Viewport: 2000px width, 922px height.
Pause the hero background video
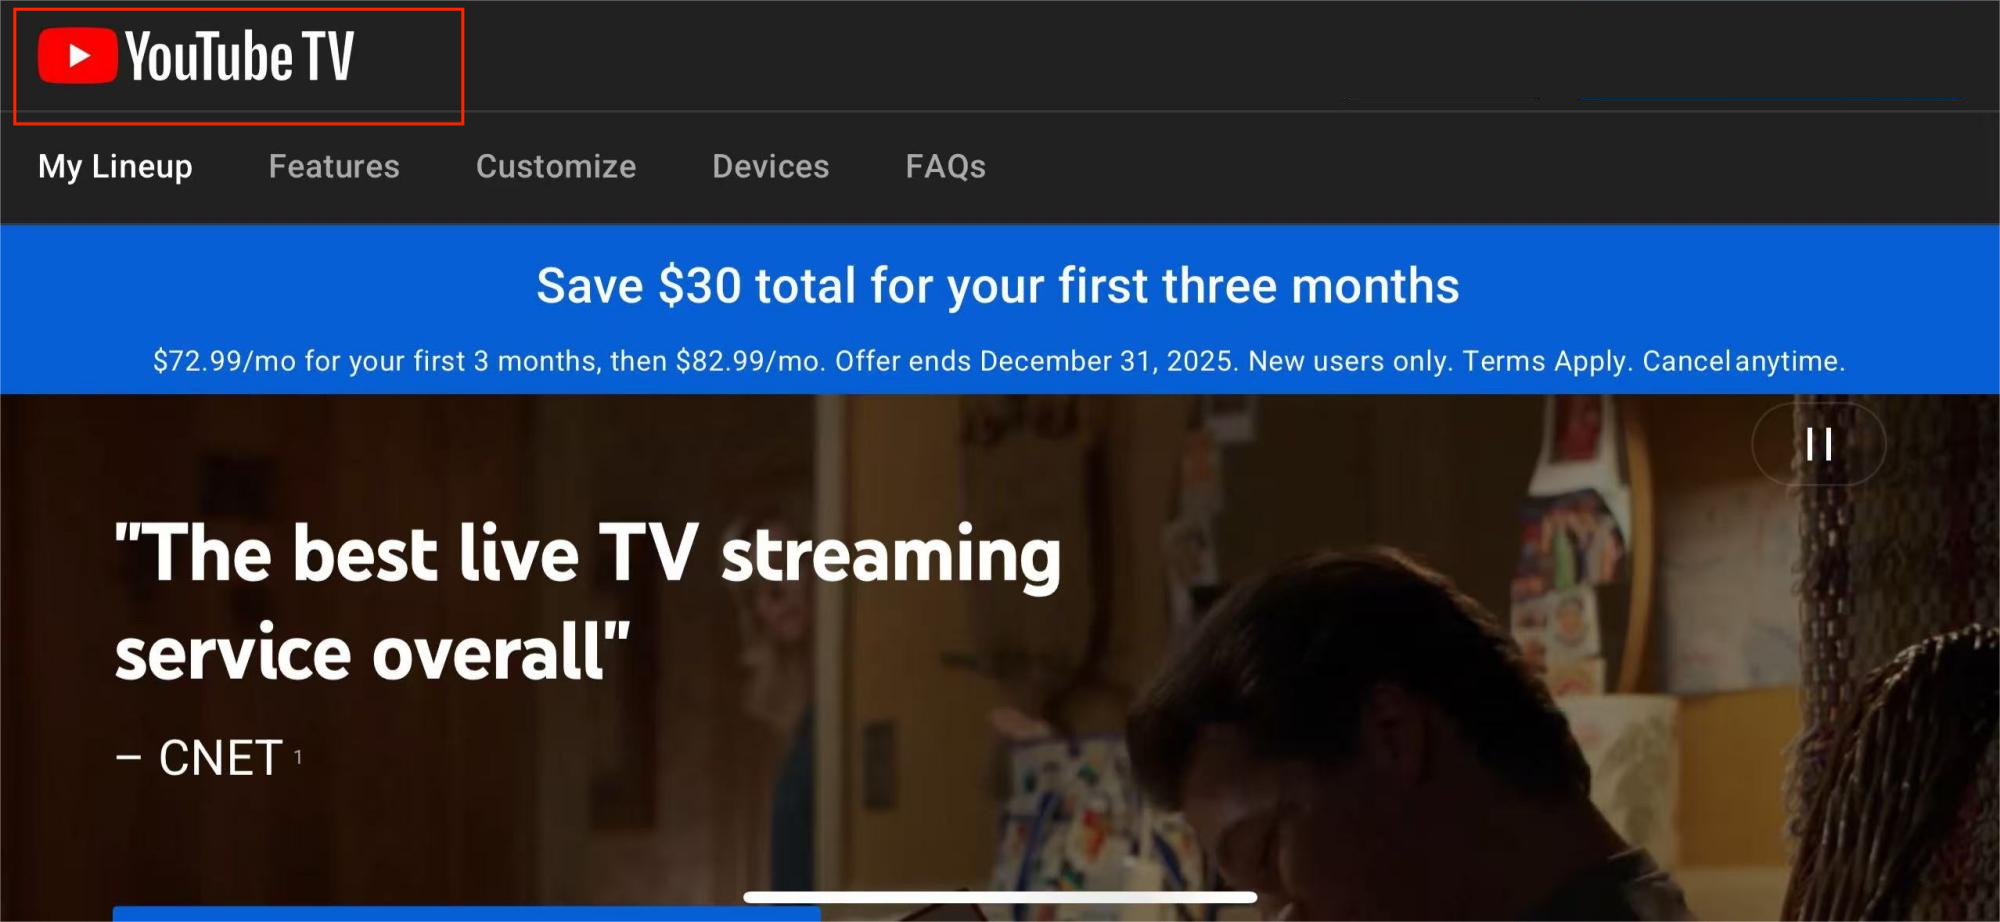point(1819,444)
